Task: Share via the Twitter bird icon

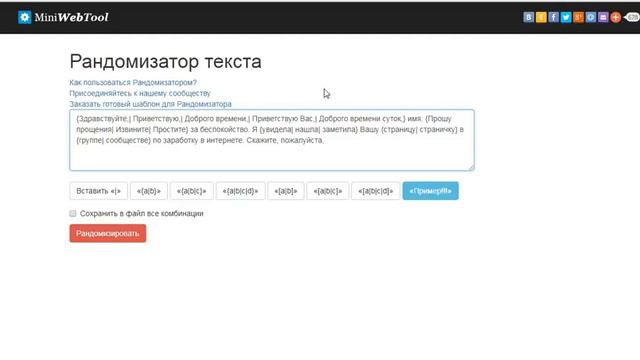Action: (566, 17)
